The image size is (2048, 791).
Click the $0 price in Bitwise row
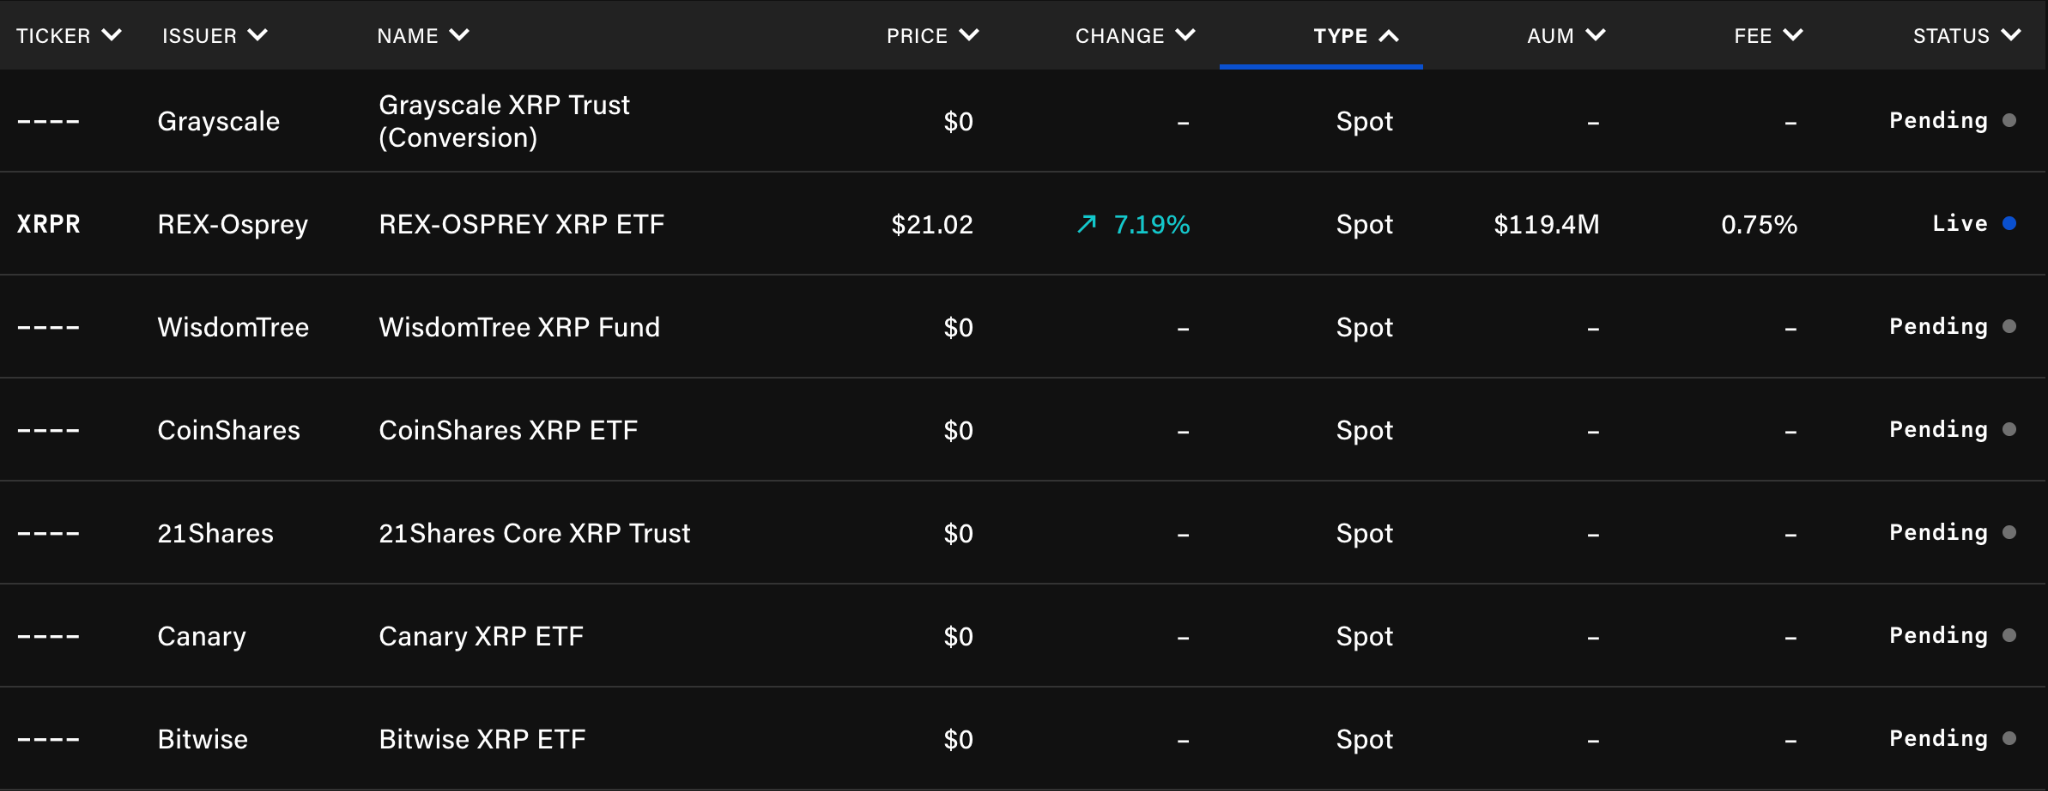tap(958, 740)
